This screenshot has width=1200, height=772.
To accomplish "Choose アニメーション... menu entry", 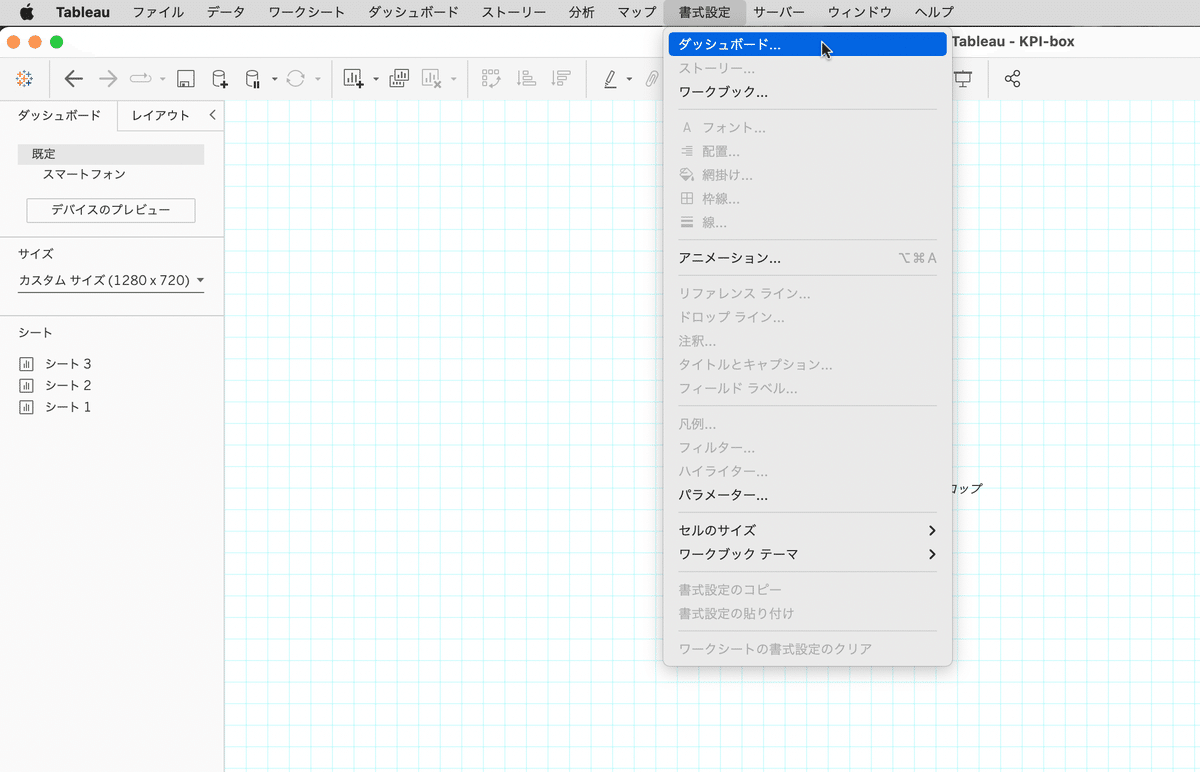I will click(x=807, y=258).
